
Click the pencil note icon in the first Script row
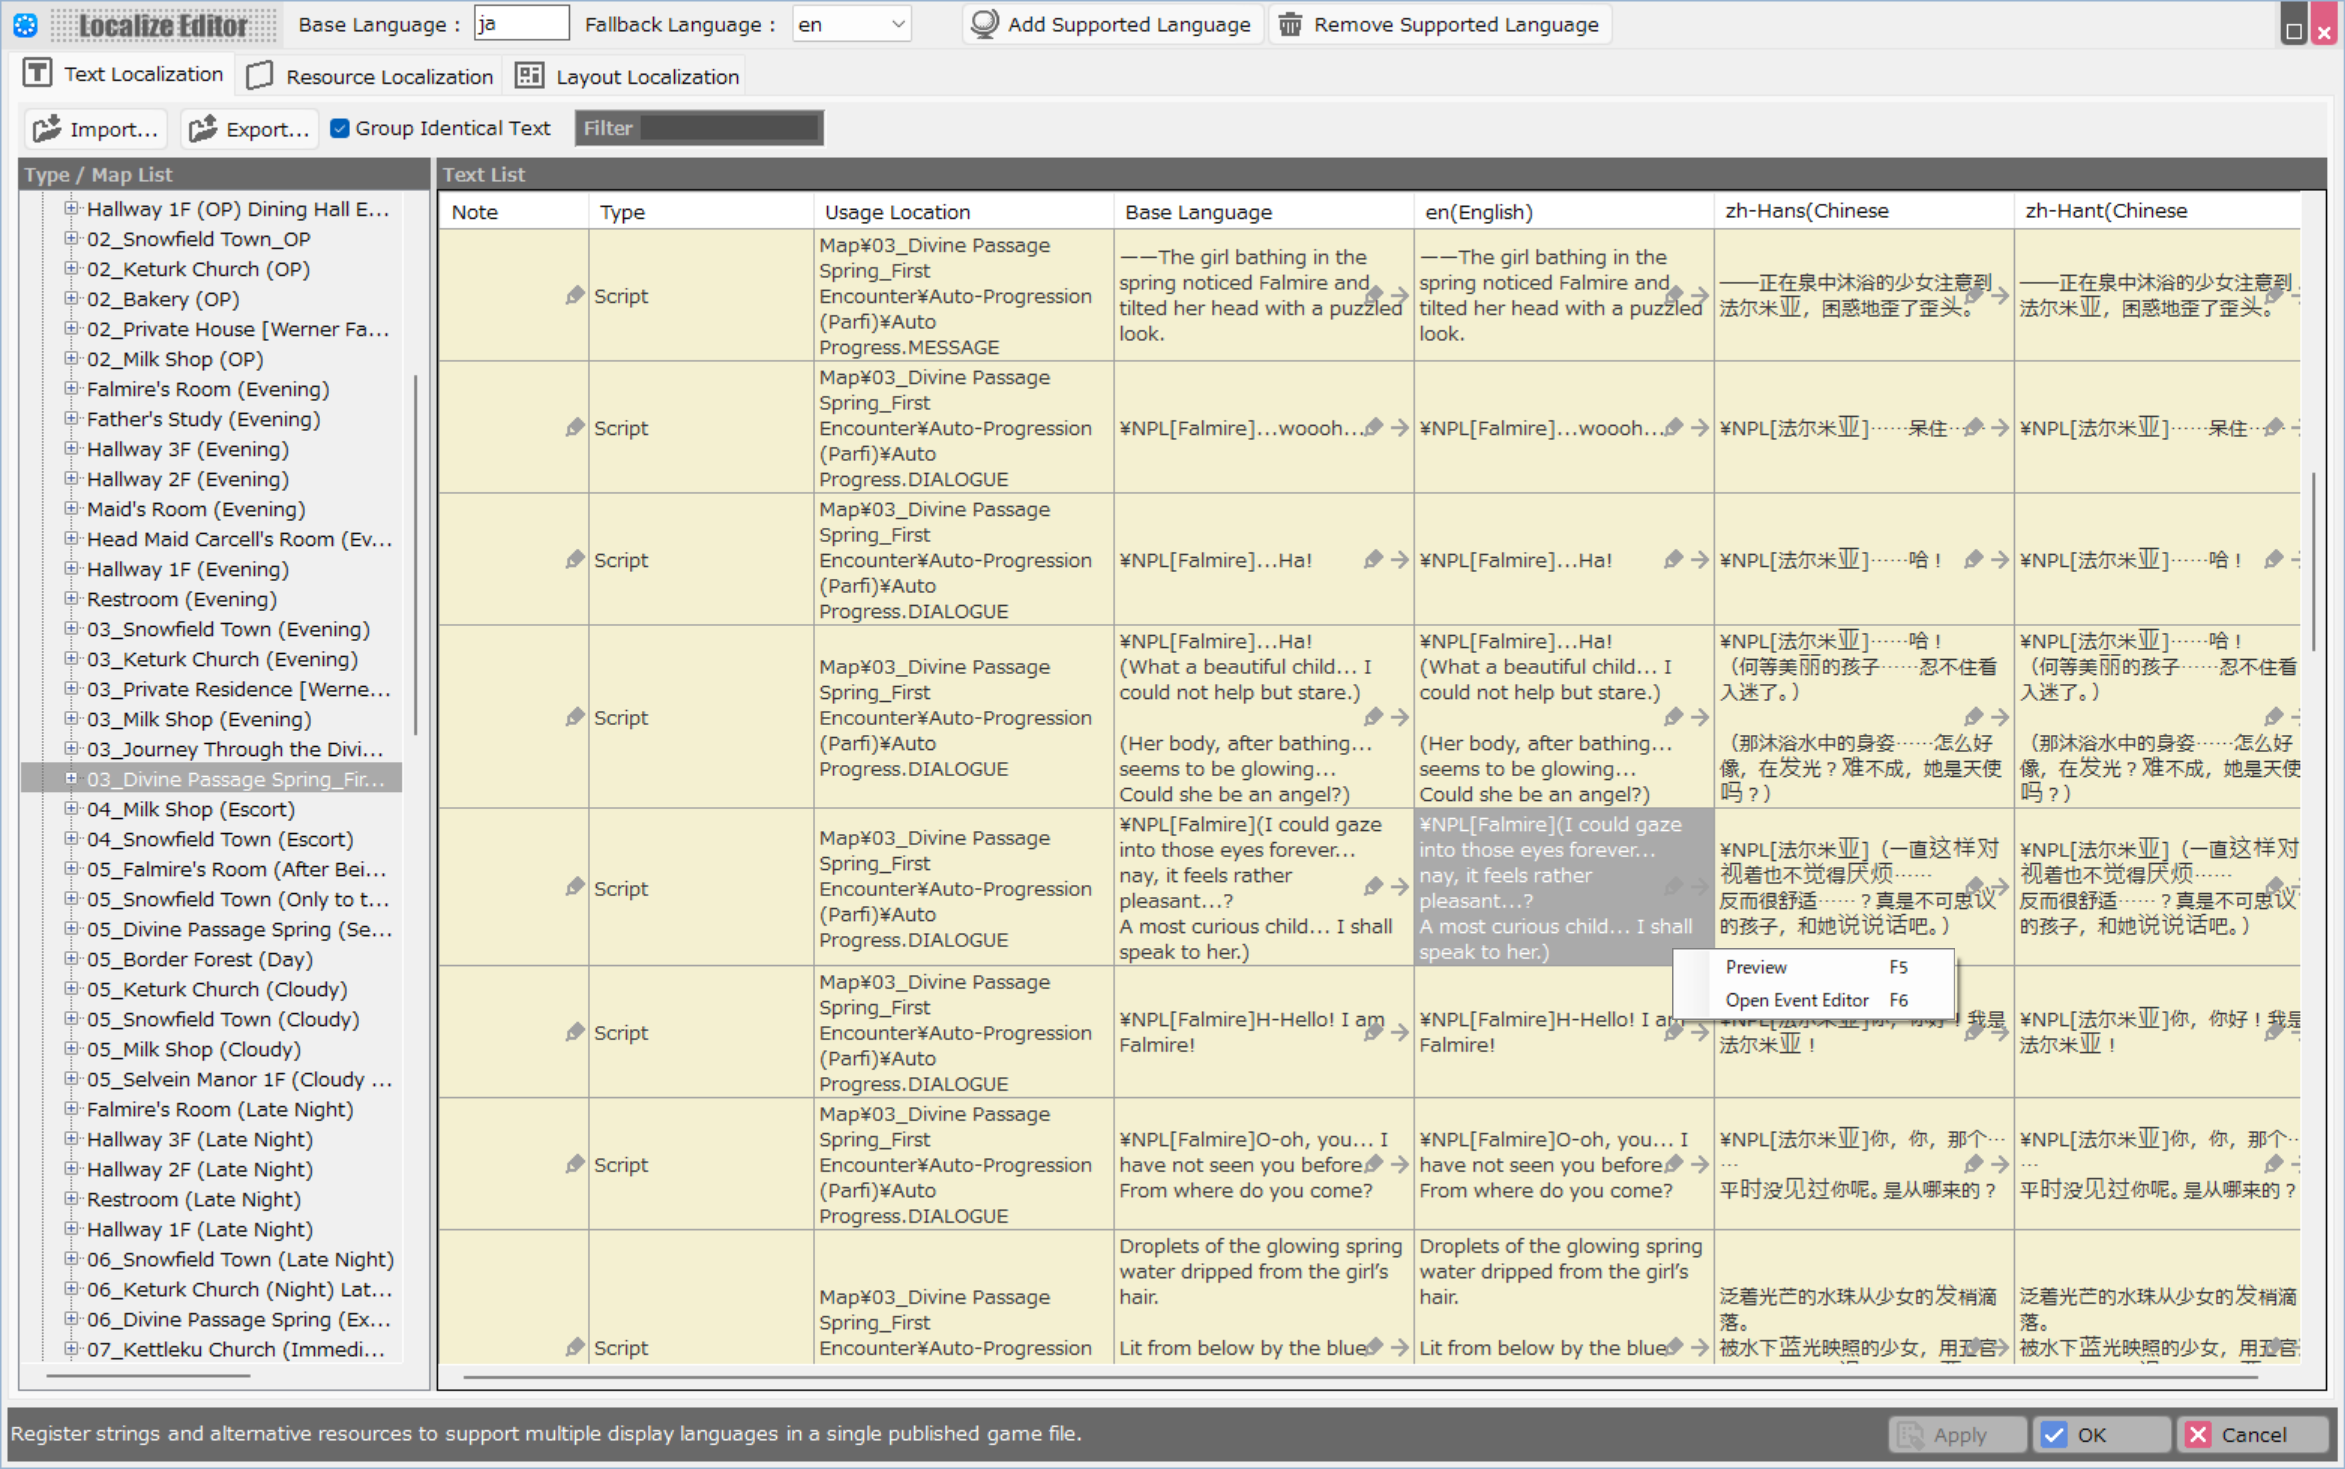tap(574, 296)
